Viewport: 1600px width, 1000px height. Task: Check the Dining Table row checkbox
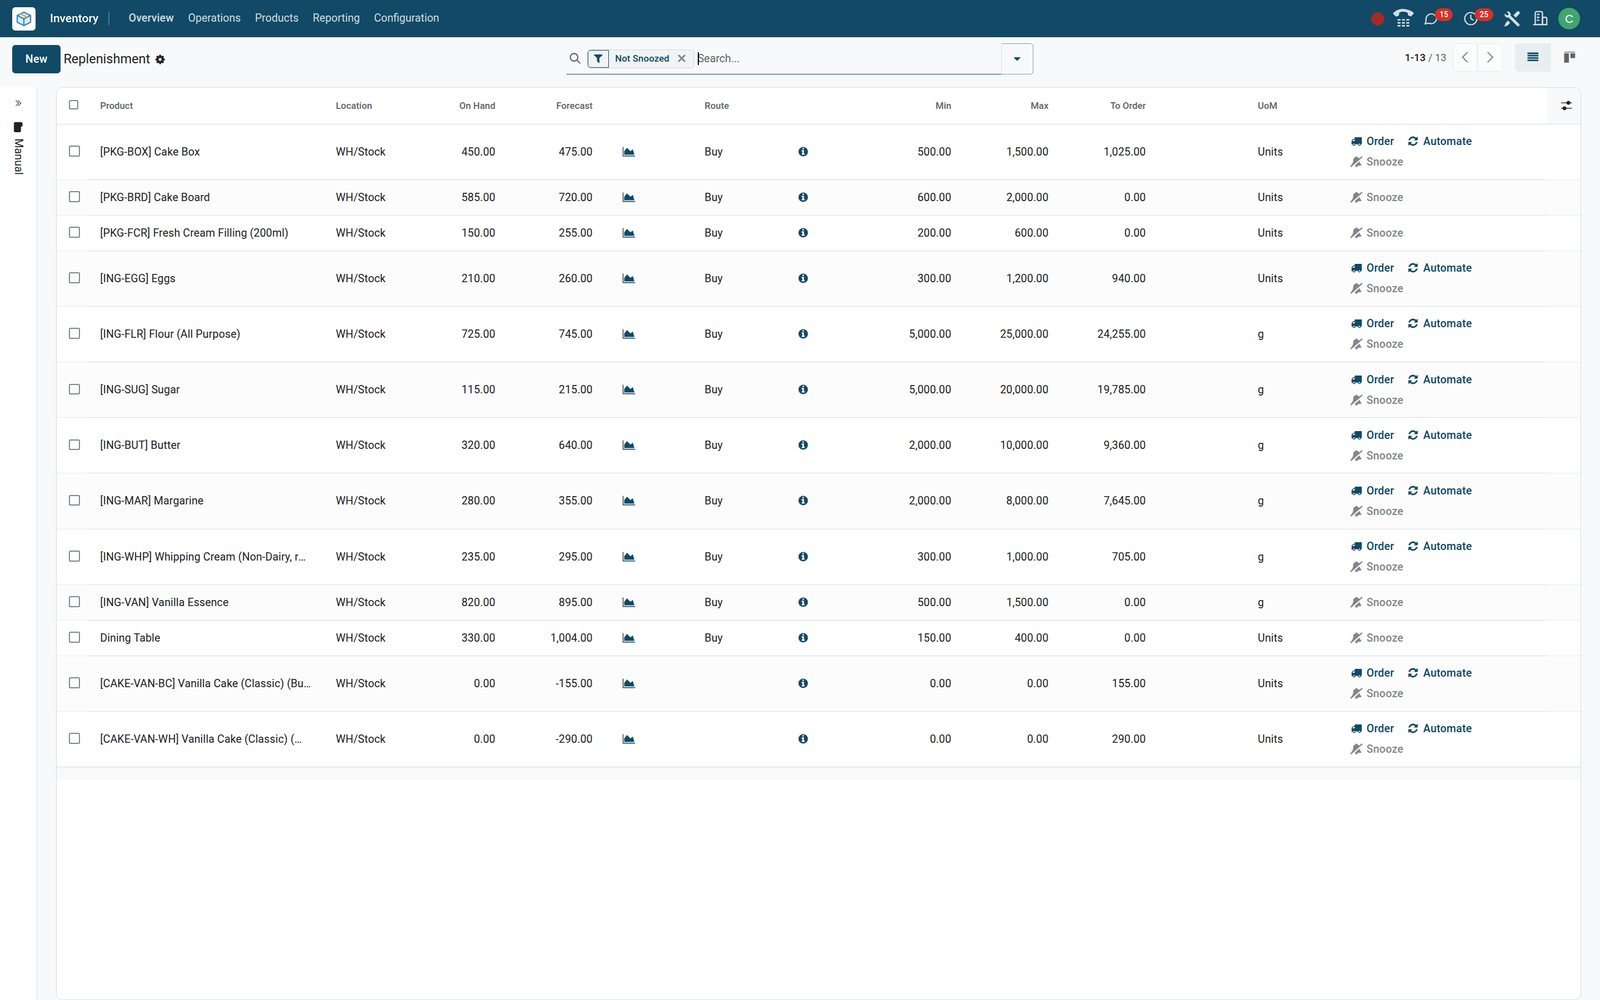point(74,638)
